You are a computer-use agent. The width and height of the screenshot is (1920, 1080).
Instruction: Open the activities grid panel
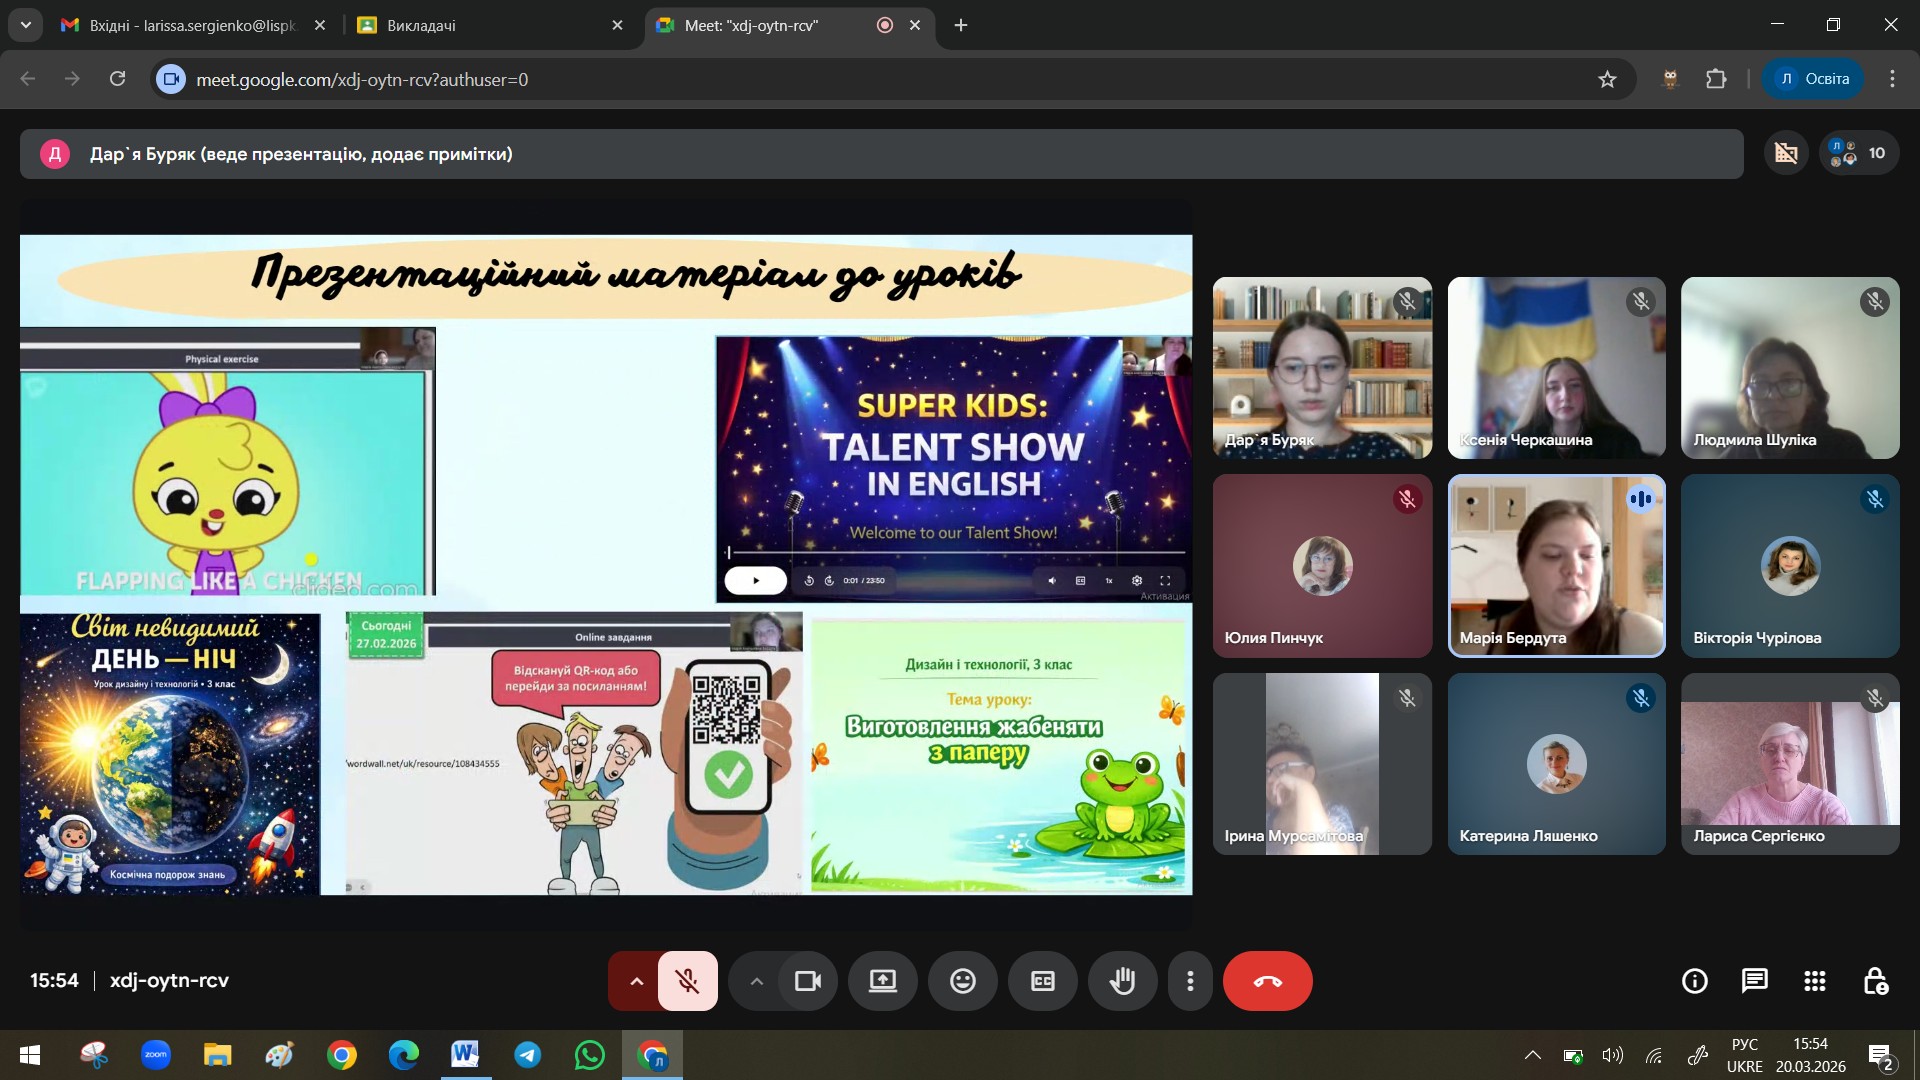[x=1814, y=981]
